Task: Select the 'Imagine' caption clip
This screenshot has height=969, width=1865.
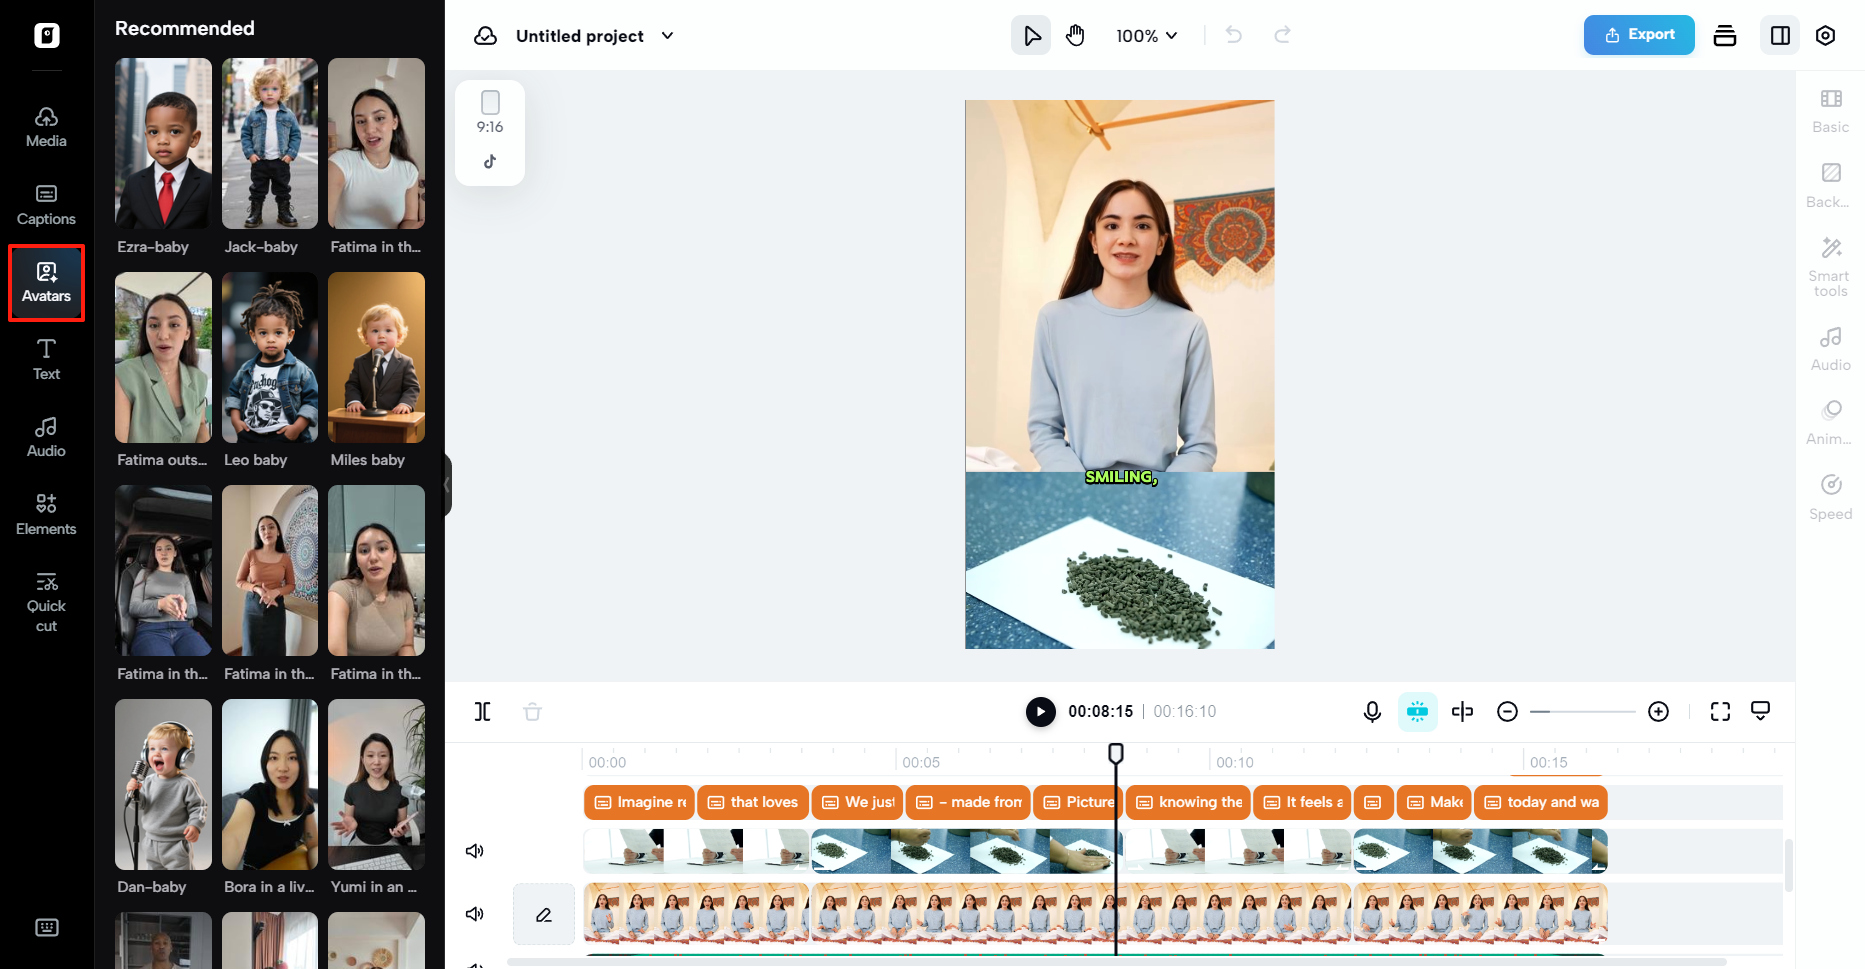Action: (x=639, y=802)
